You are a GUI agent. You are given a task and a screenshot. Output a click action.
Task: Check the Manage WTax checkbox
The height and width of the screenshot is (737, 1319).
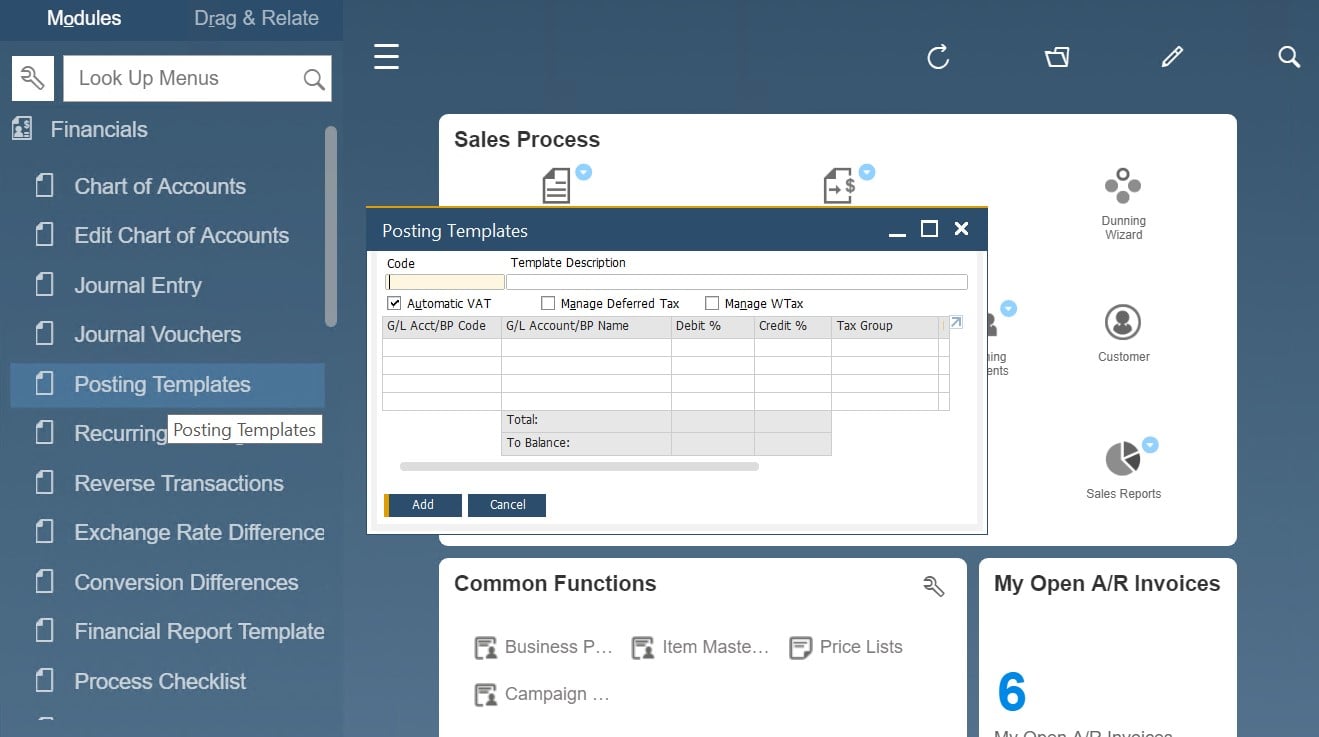tap(712, 303)
